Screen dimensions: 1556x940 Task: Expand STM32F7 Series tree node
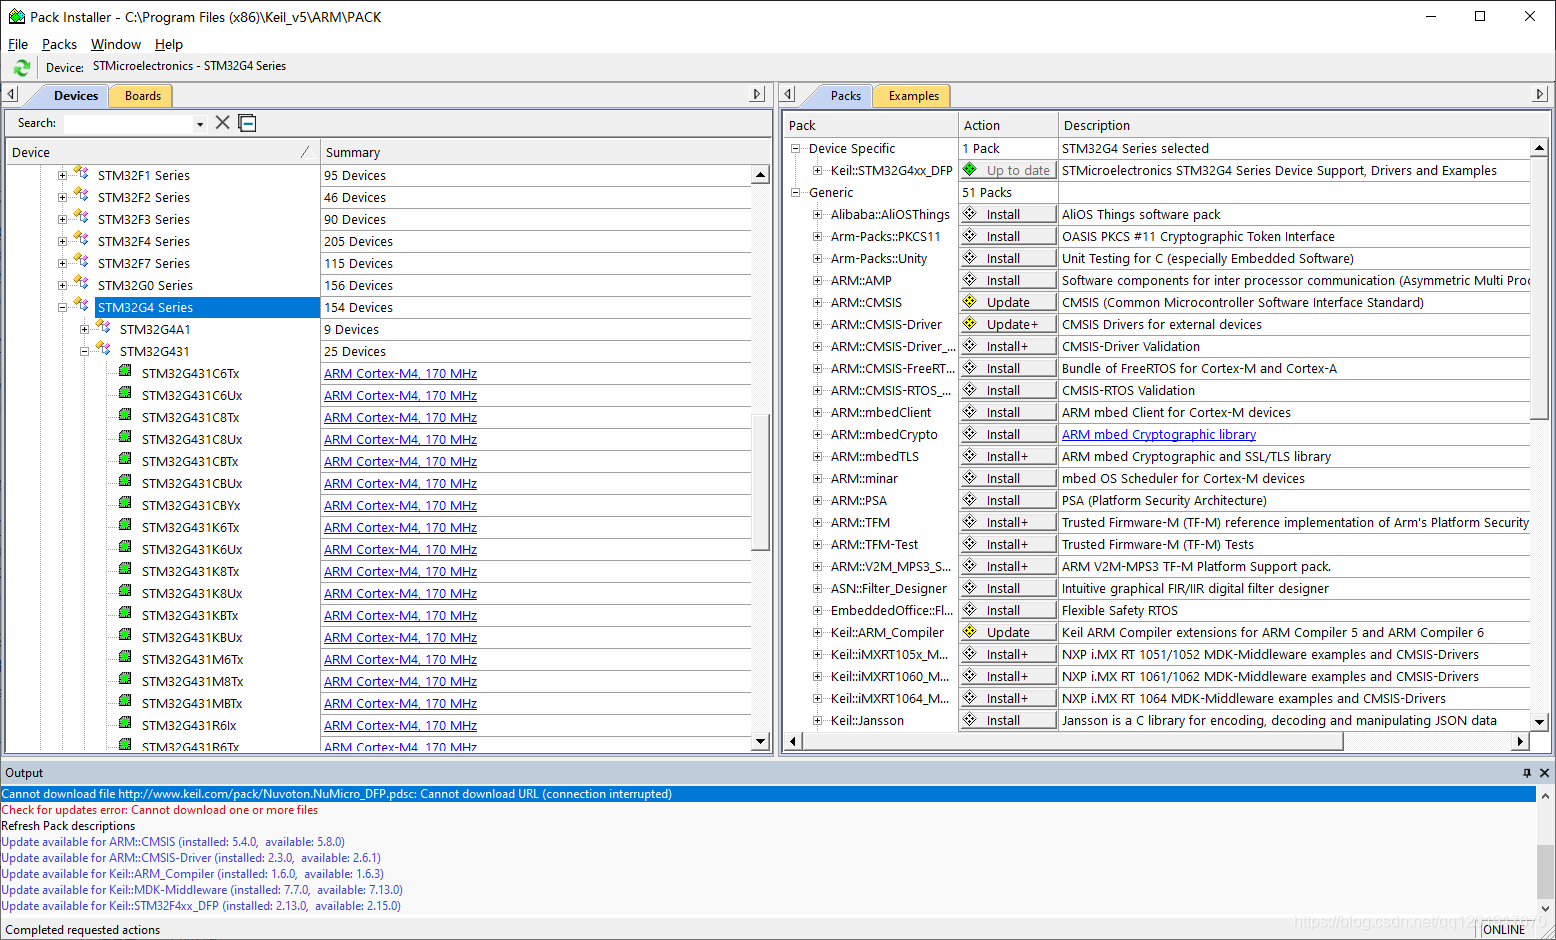tap(62, 263)
